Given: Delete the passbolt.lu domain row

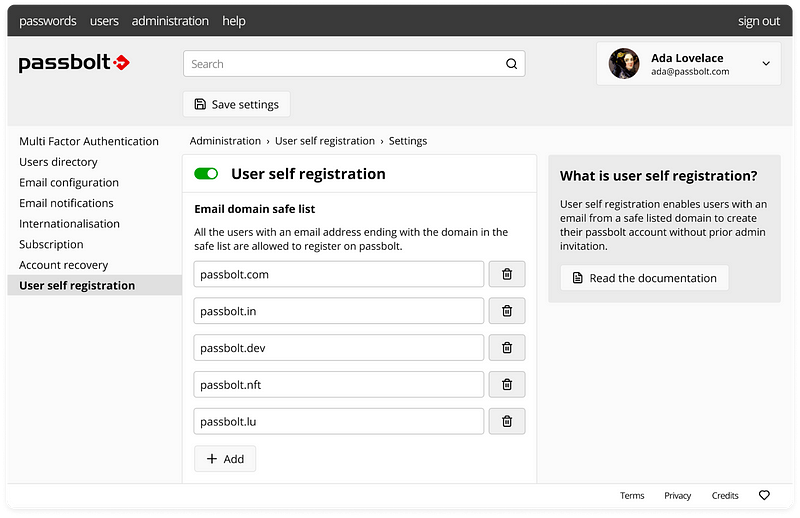Looking at the screenshot, I should (x=507, y=421).
